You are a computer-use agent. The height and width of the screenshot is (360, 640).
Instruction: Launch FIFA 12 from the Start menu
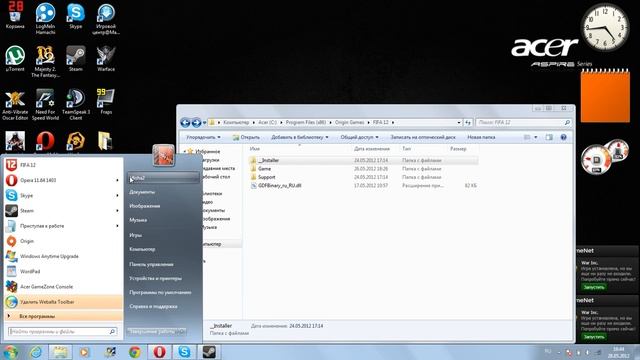[63, 165]
